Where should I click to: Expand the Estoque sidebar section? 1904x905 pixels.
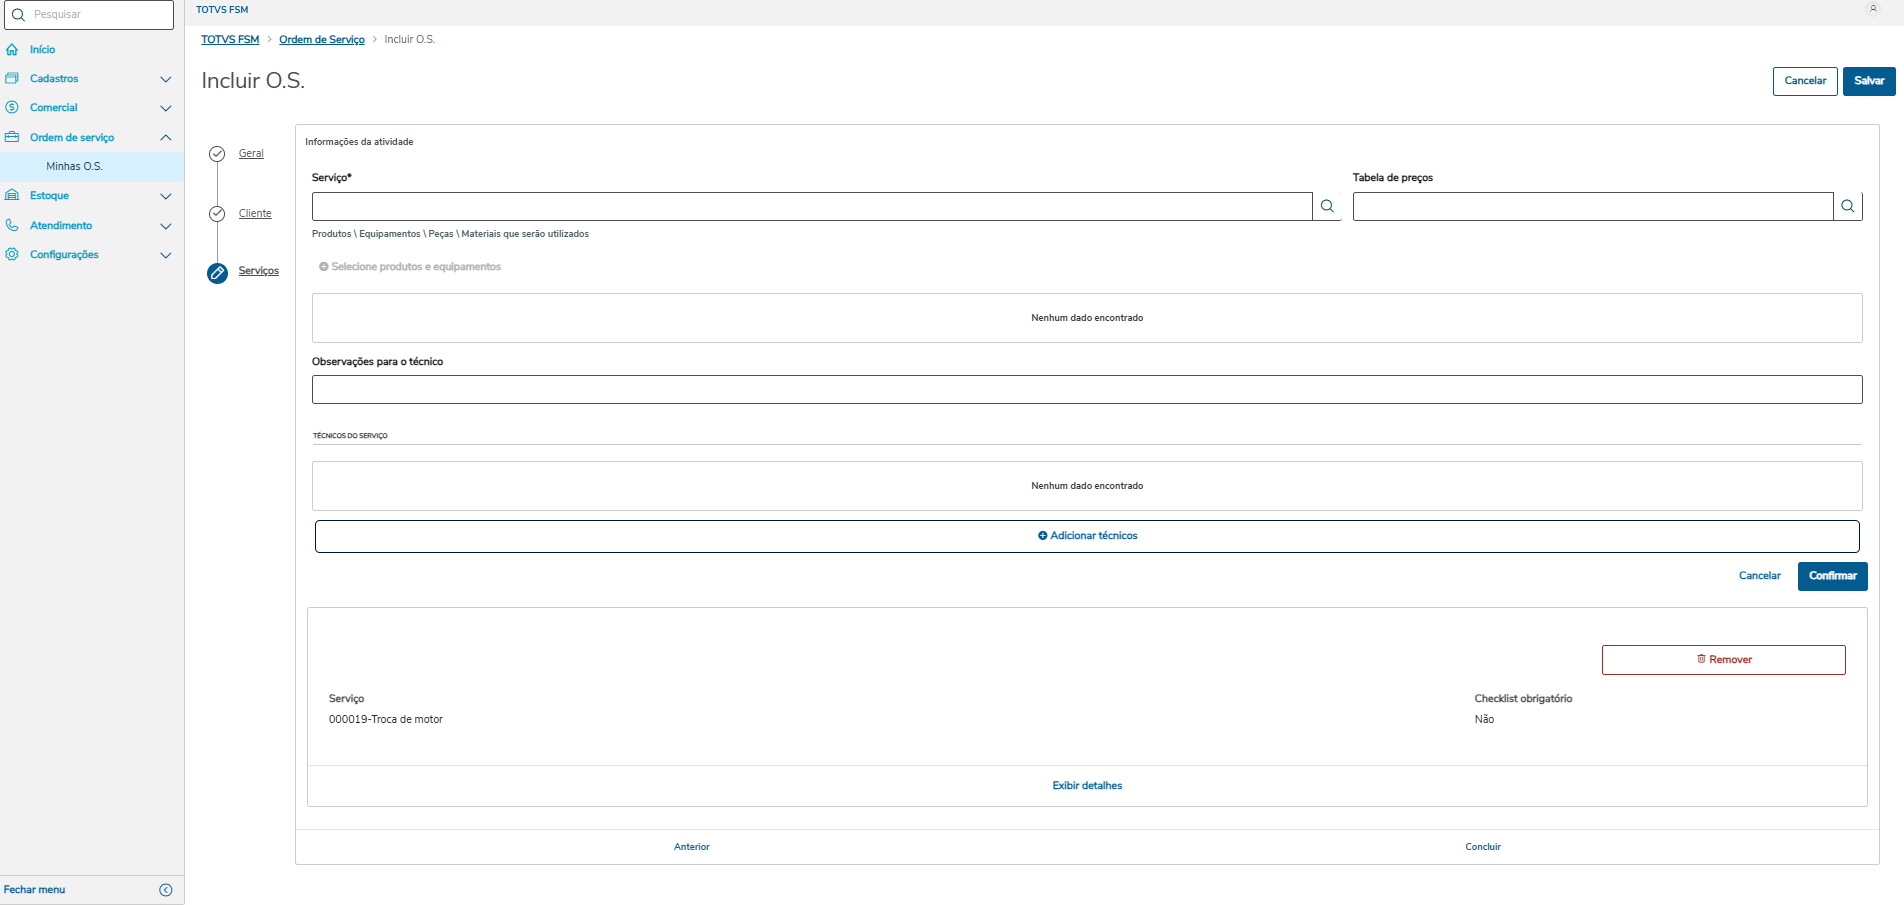click(x=166, y=196)
